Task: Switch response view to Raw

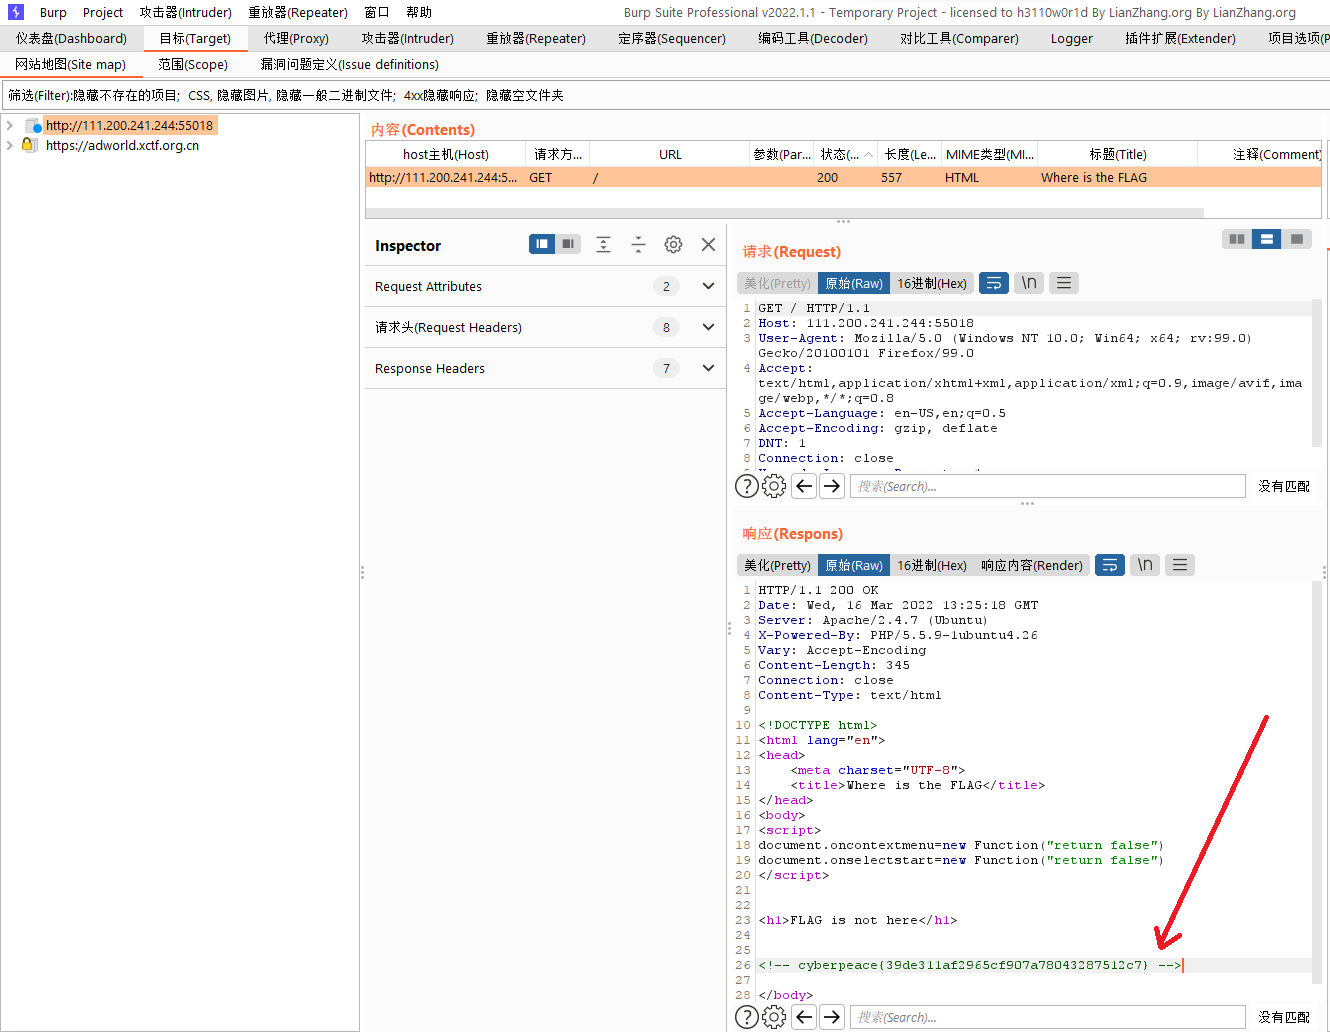Action: tap(854, 565)
